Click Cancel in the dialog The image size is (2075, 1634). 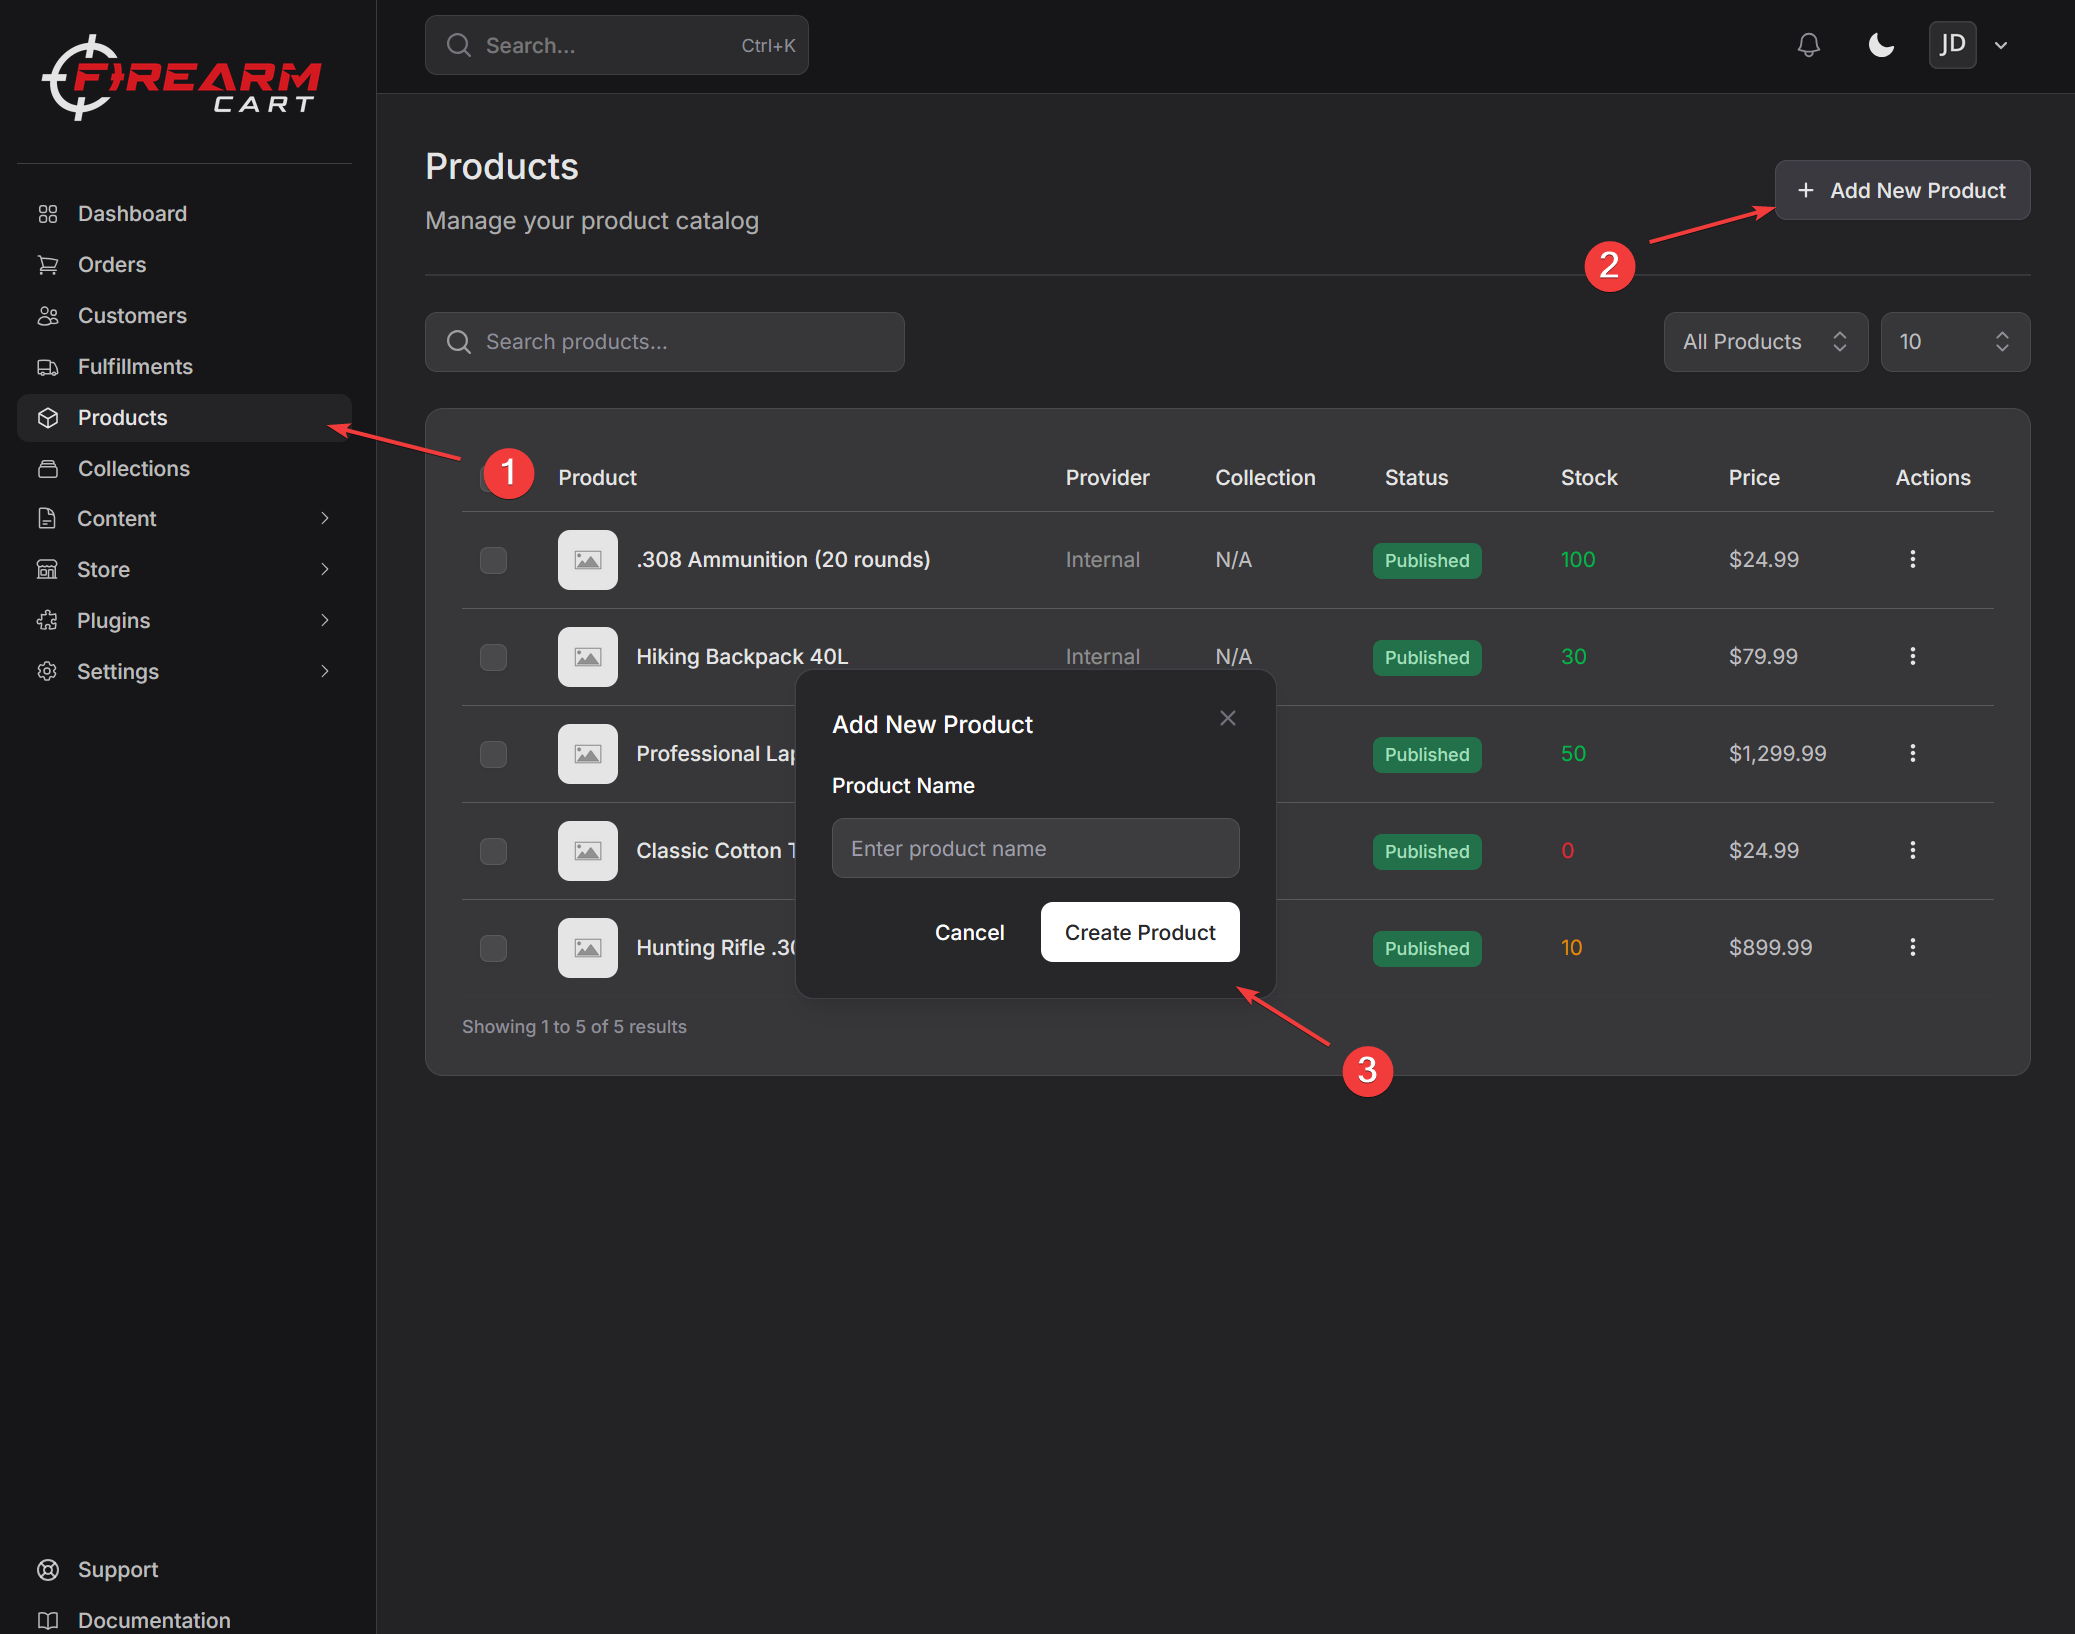969,933
